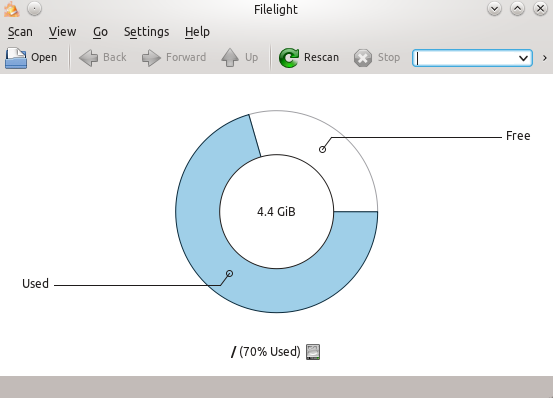Open the Help menu
The image size is (553, 398).
(197, 32)
